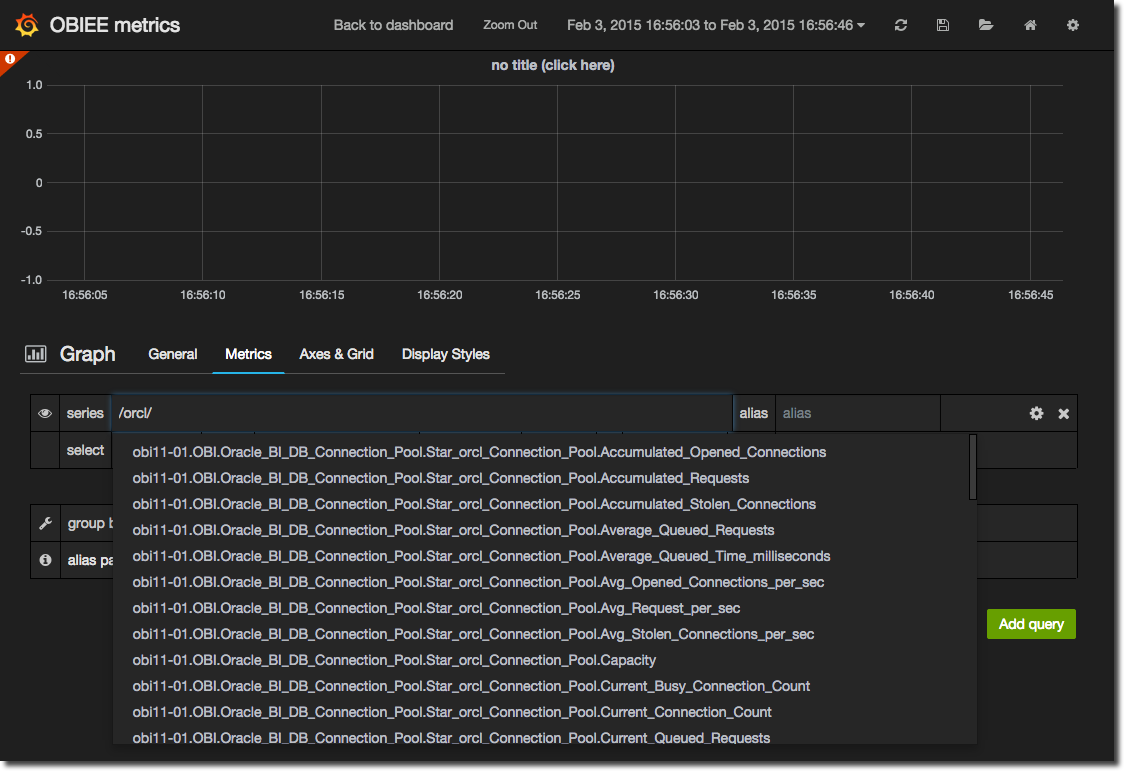Click the suggestion list scrollbar
The width and height of the screenshot is (1124, 771).
pos(973,466)
